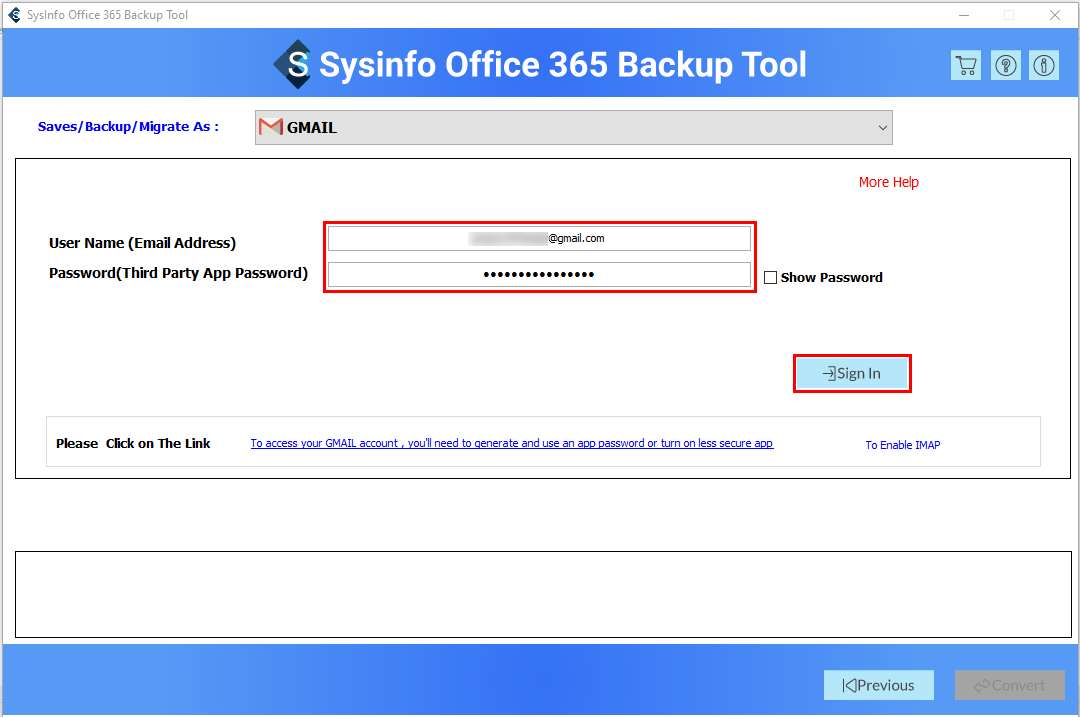The image size is (1080, 717).
Task: Follow the generate app password link
Action: 511,443
